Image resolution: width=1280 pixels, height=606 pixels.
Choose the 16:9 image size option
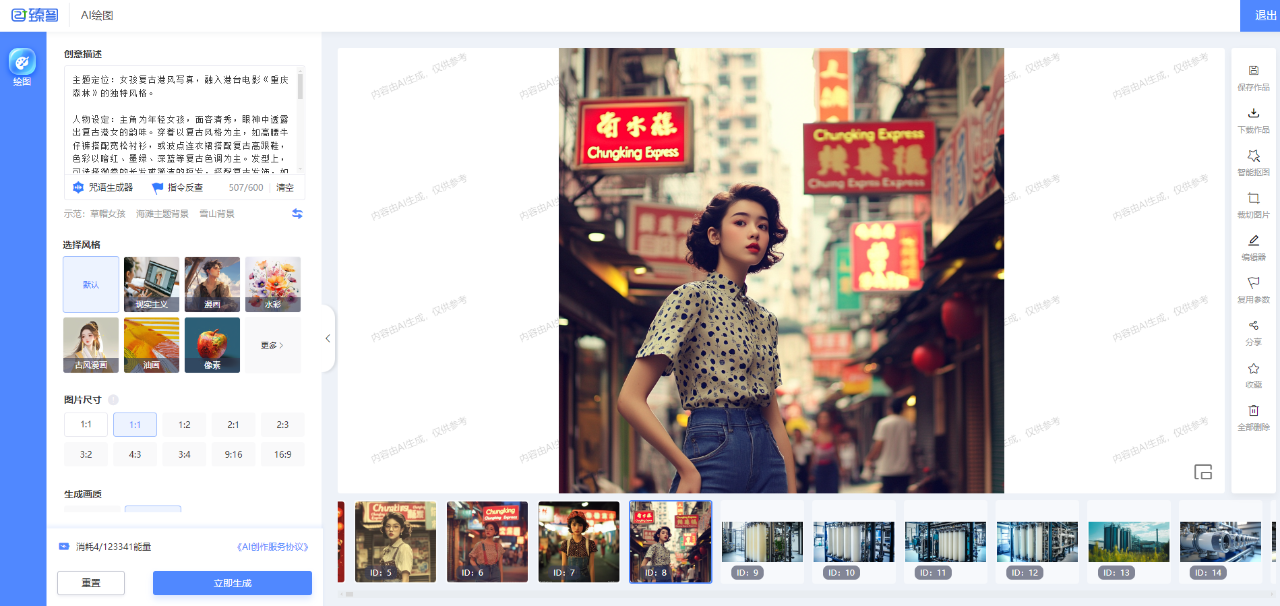(x=283, y=454)
